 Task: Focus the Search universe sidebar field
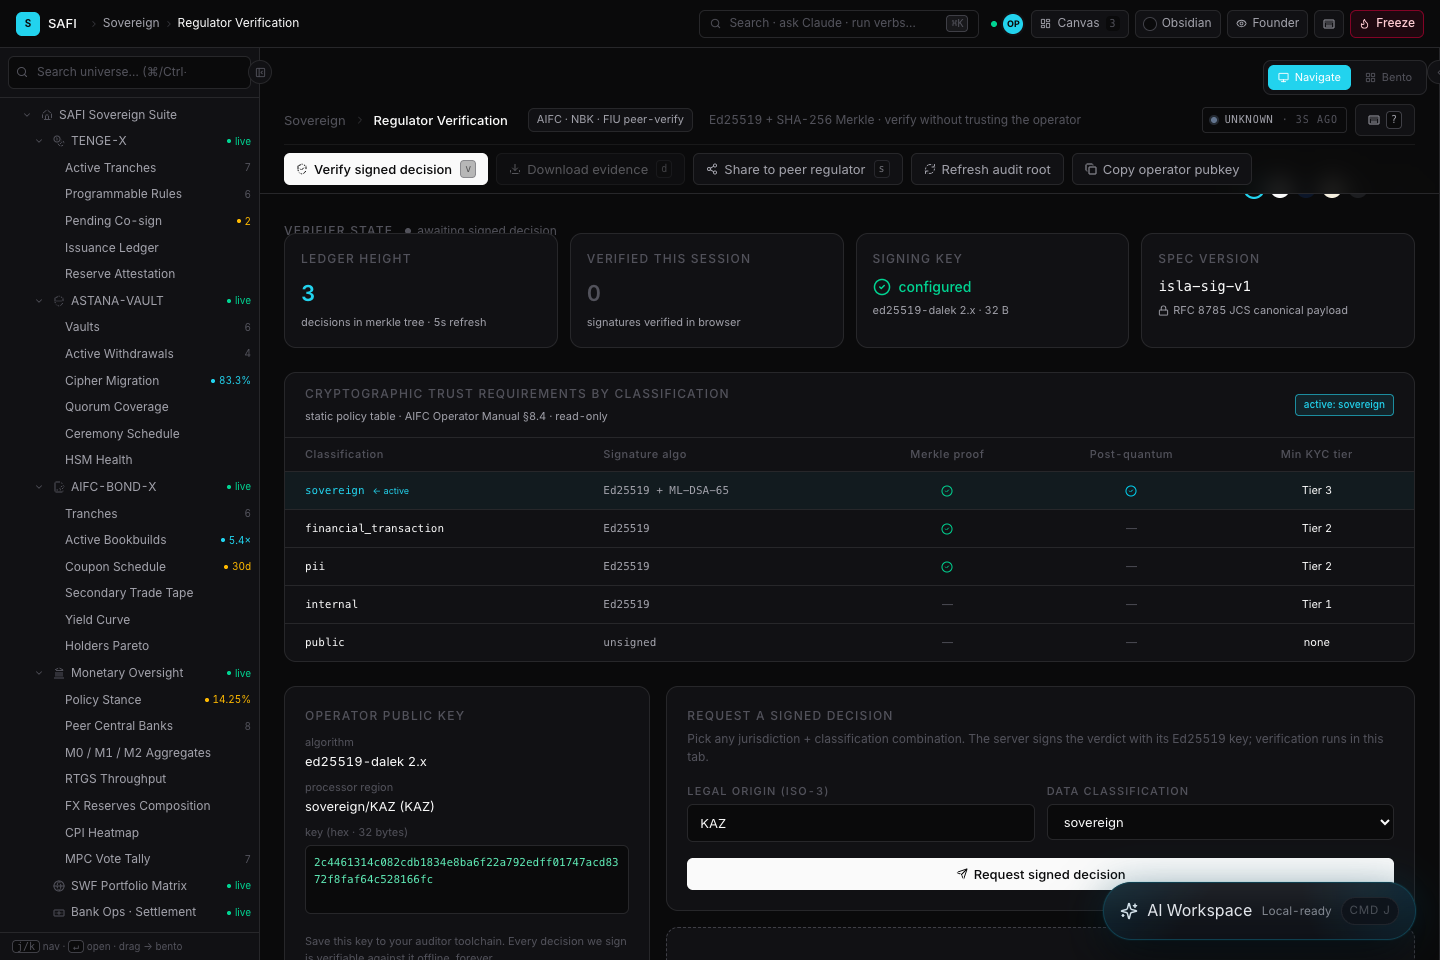pos(129,72)
